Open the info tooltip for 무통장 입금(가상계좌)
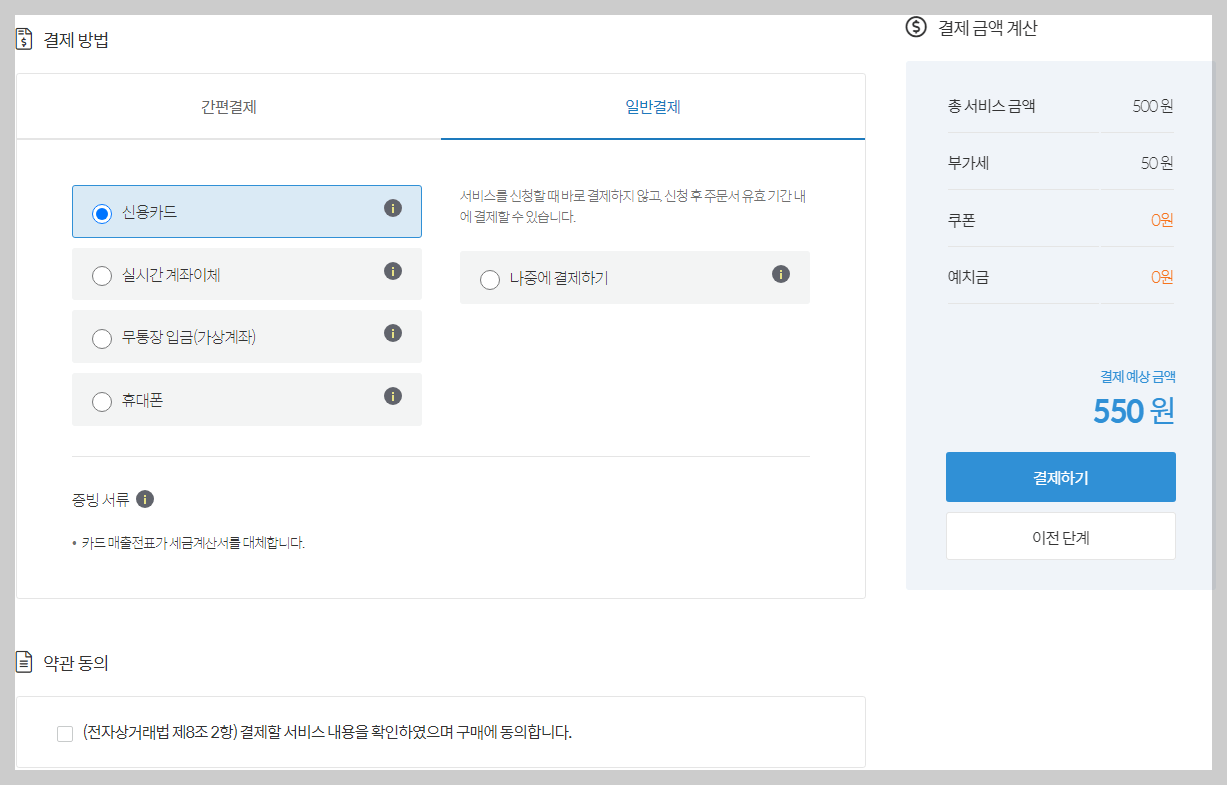This screenshot has width=1227, height=785. pyautogui.click(x=392, y=336)
